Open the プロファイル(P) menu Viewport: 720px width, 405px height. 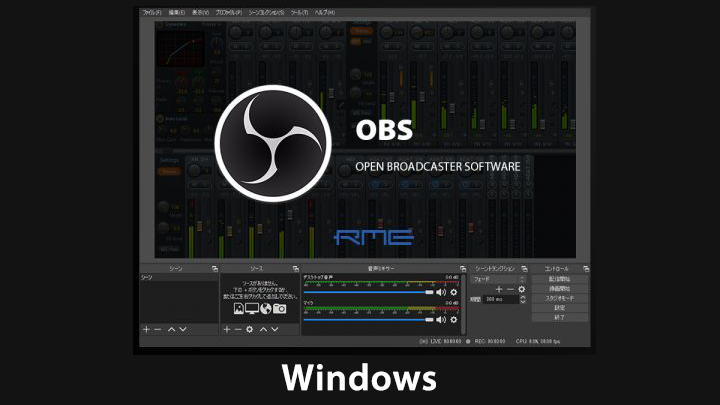point(228,13)
